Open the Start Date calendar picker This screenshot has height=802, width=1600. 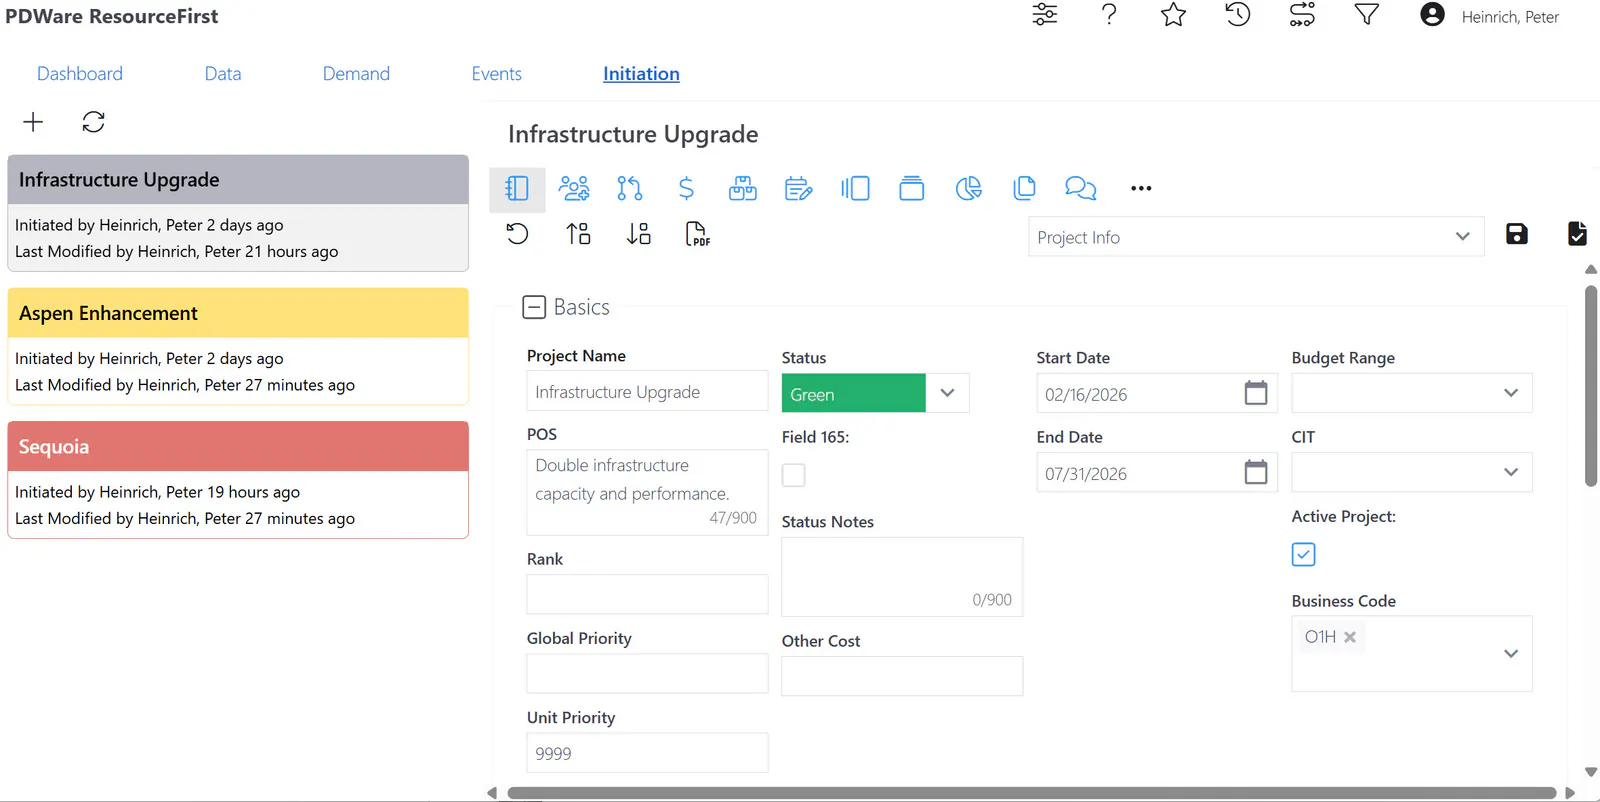click(1256, 393)
